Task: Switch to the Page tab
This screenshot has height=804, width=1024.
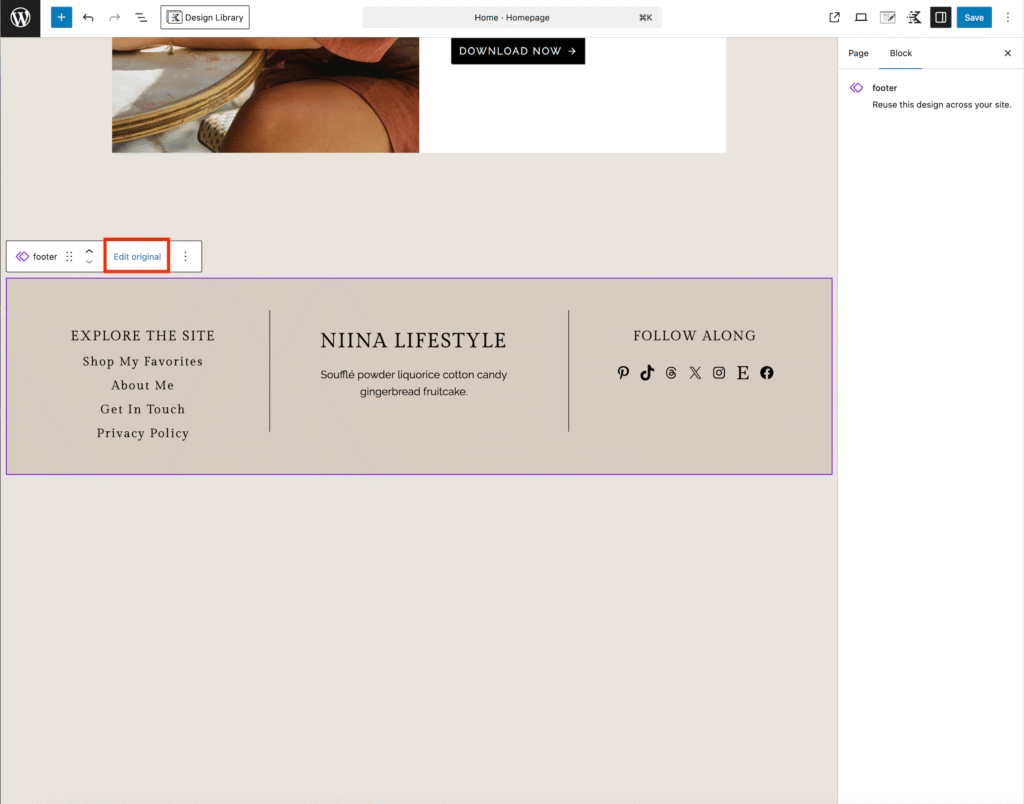Action: (858, 53)
